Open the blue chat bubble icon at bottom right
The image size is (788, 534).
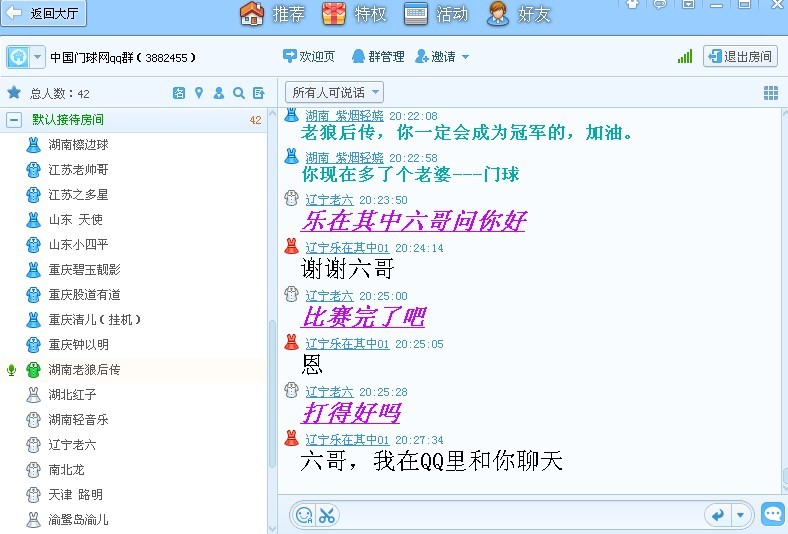click(x=773, y=514)
